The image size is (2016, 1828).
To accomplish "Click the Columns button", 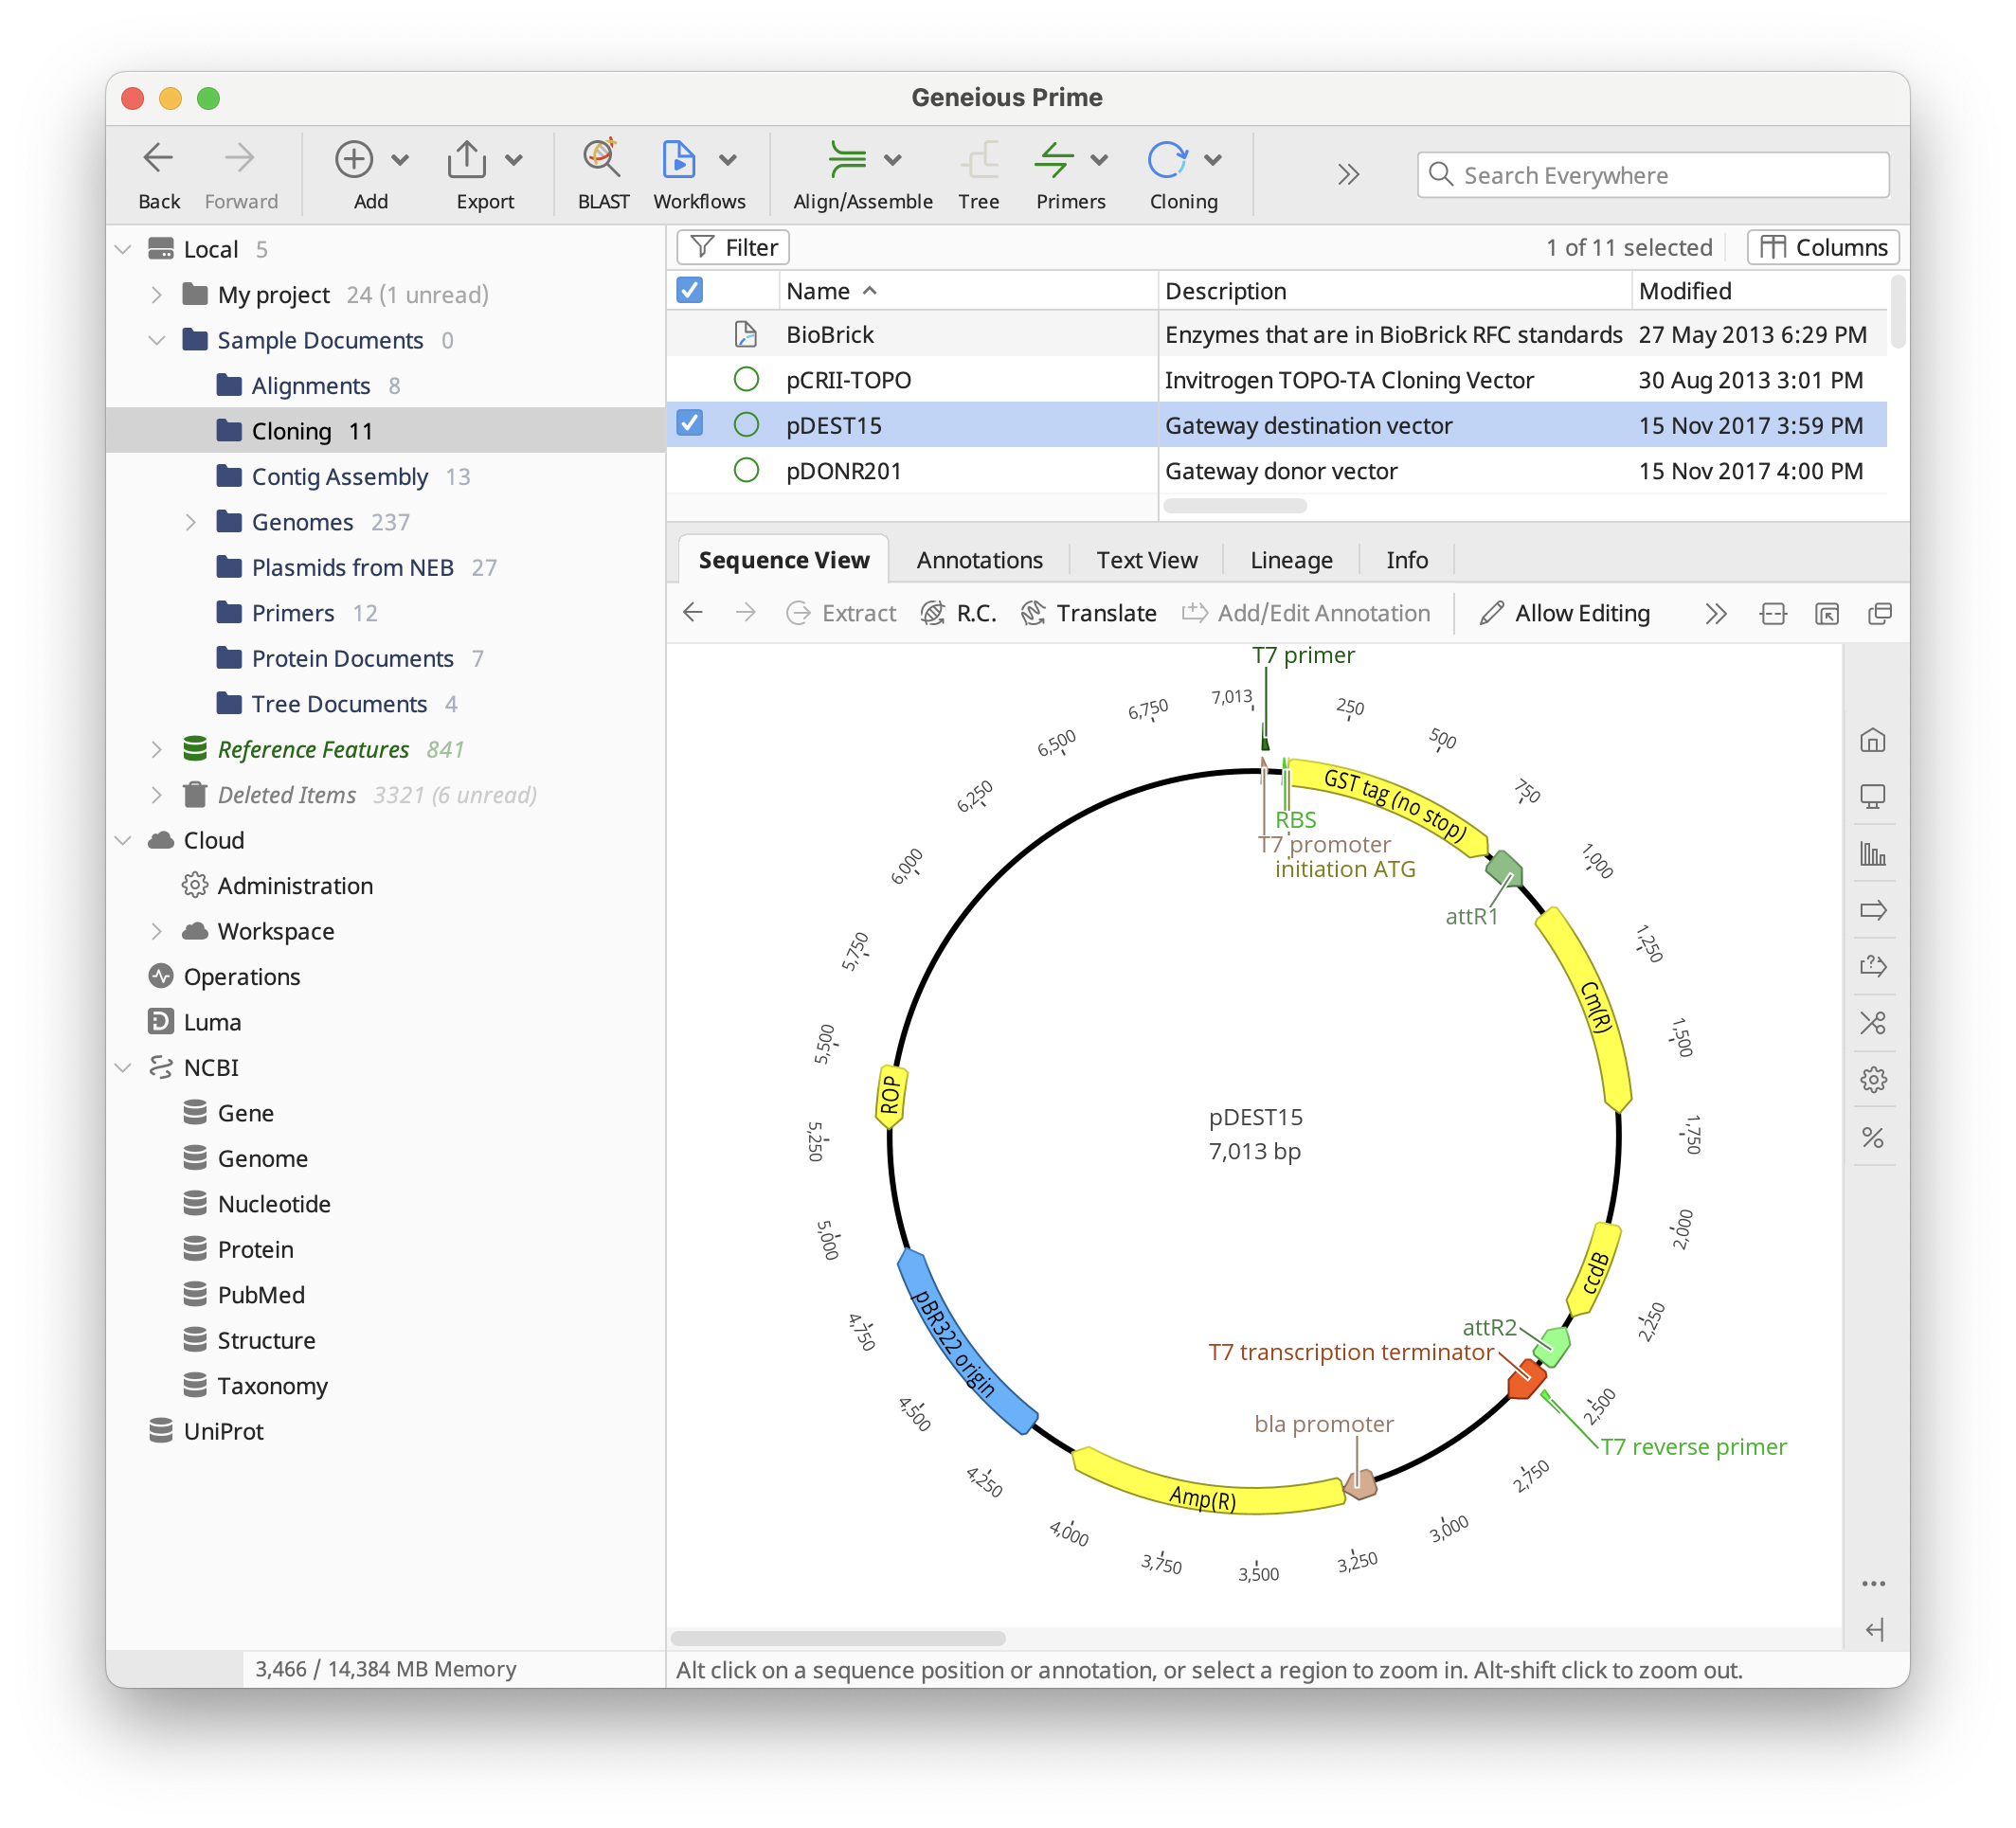I will 1822,247.
